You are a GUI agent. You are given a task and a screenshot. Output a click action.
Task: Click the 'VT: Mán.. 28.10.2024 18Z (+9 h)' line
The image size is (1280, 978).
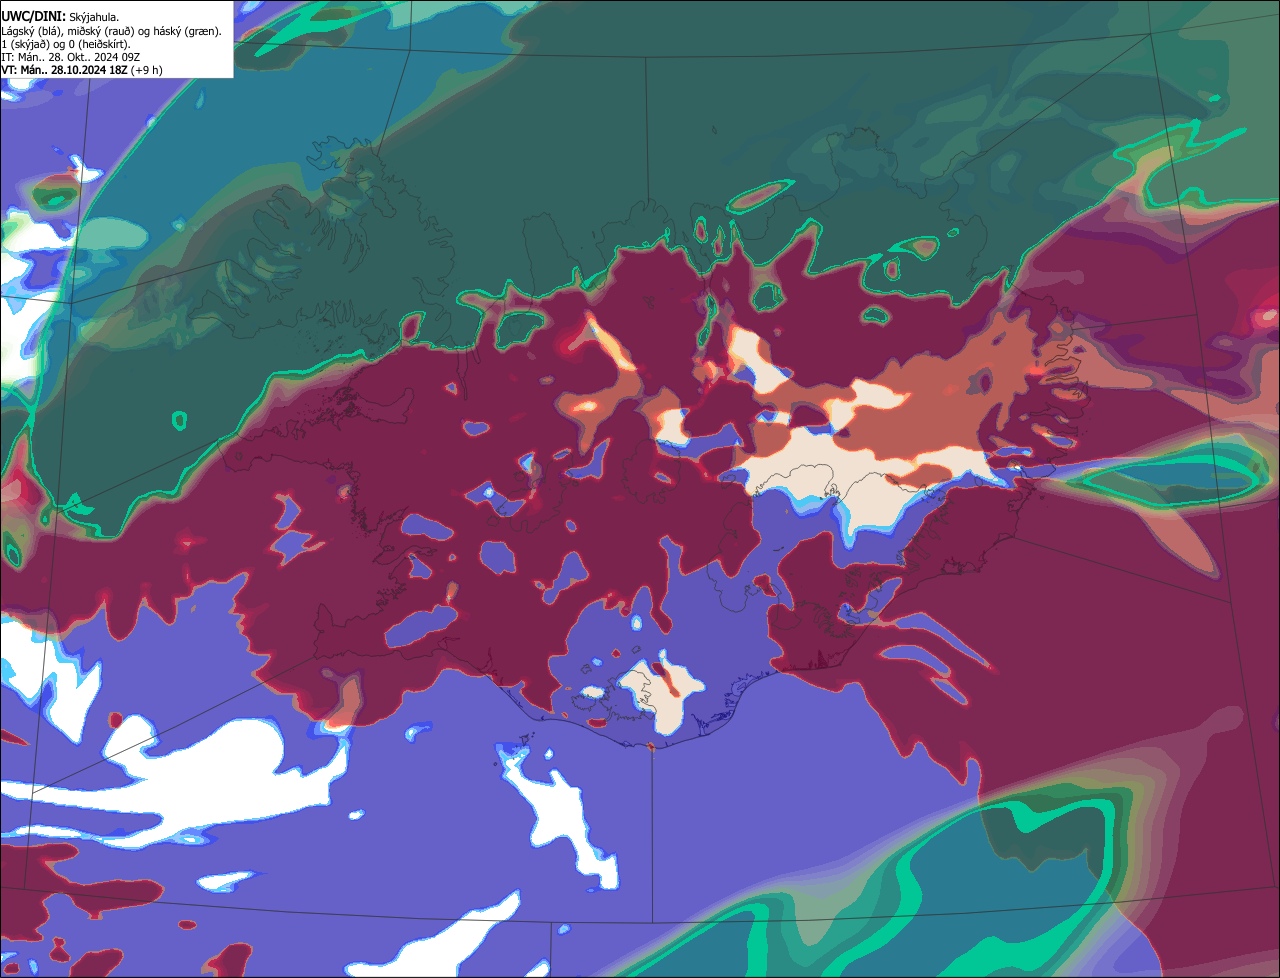point(82,69)
